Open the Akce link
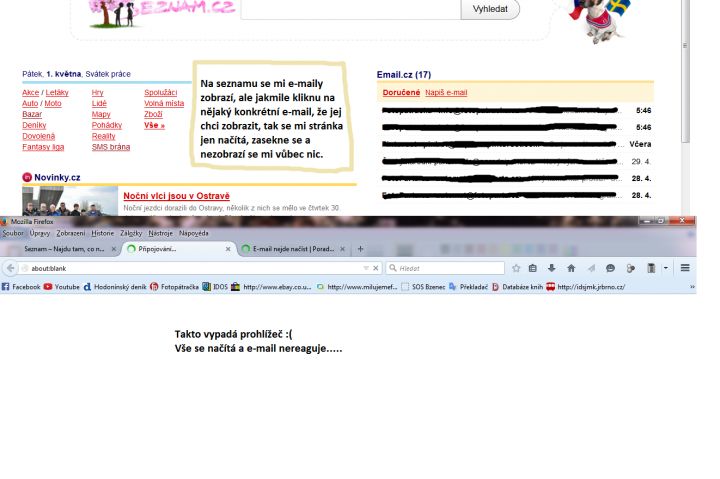The height and width of the screenshot is (479, 720). tap(30, 92)
